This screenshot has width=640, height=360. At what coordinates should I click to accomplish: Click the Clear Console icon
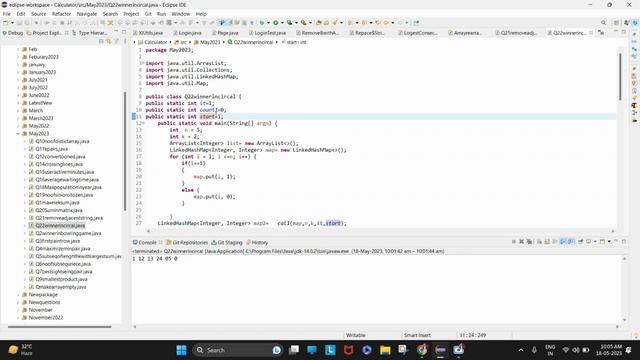(x=540, y=242)
